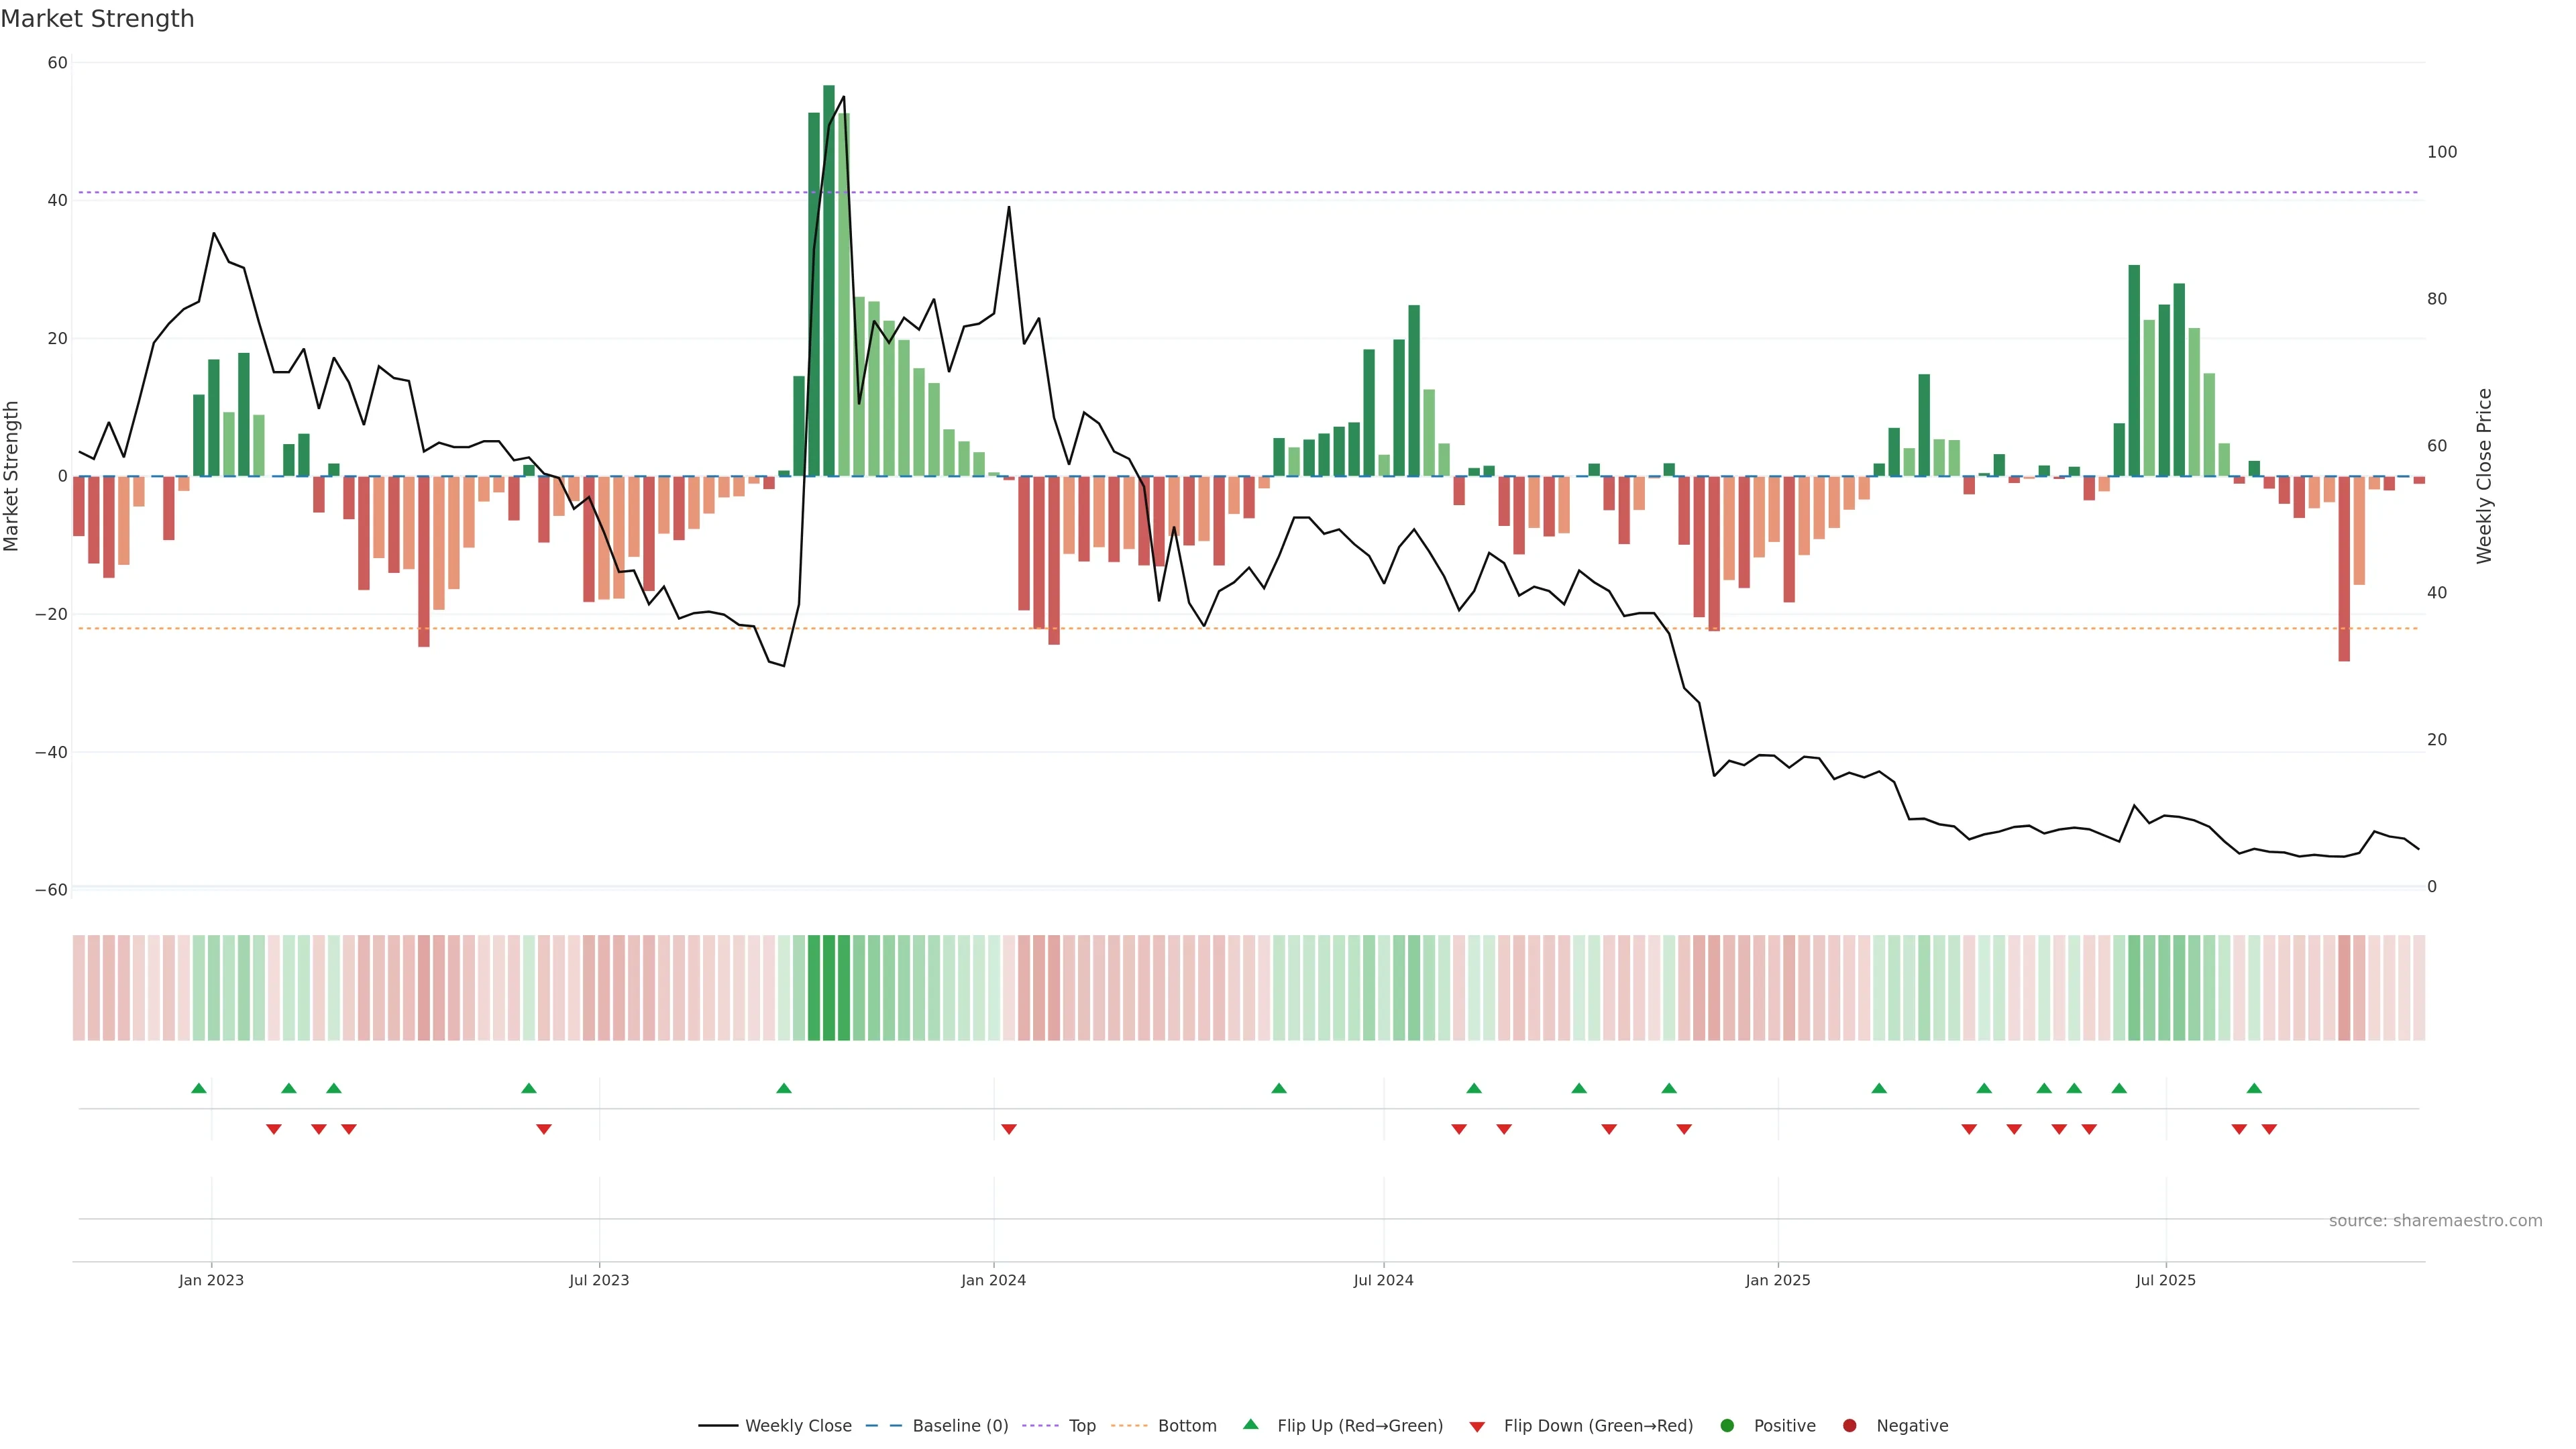This screenshot has height=1449, width=2576.
Task: Click the sharemaestro.com source text
Action: [2435, 1221]
